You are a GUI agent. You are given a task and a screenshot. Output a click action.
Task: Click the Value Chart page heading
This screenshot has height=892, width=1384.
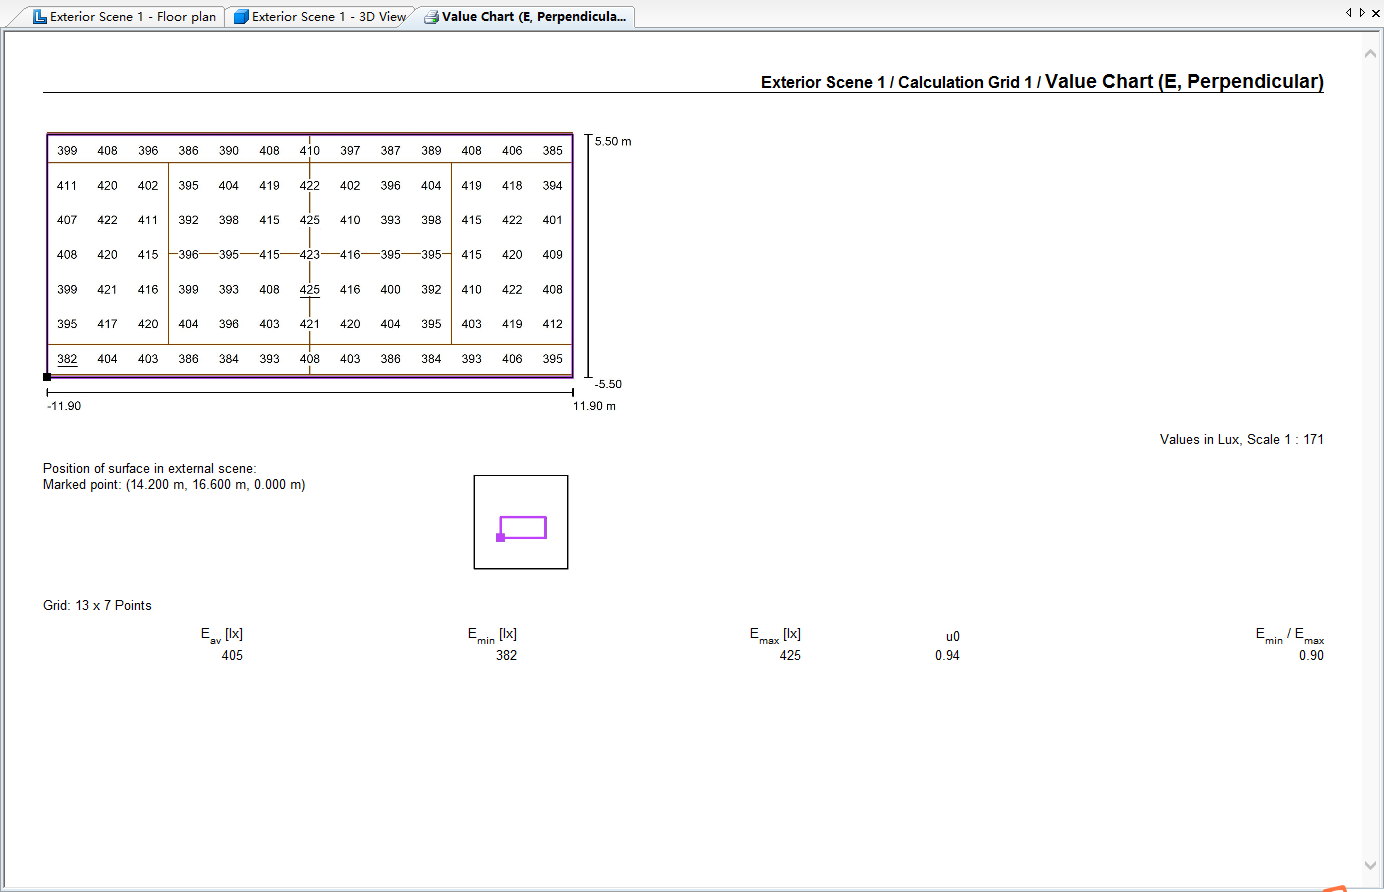tap(1041, 82)
